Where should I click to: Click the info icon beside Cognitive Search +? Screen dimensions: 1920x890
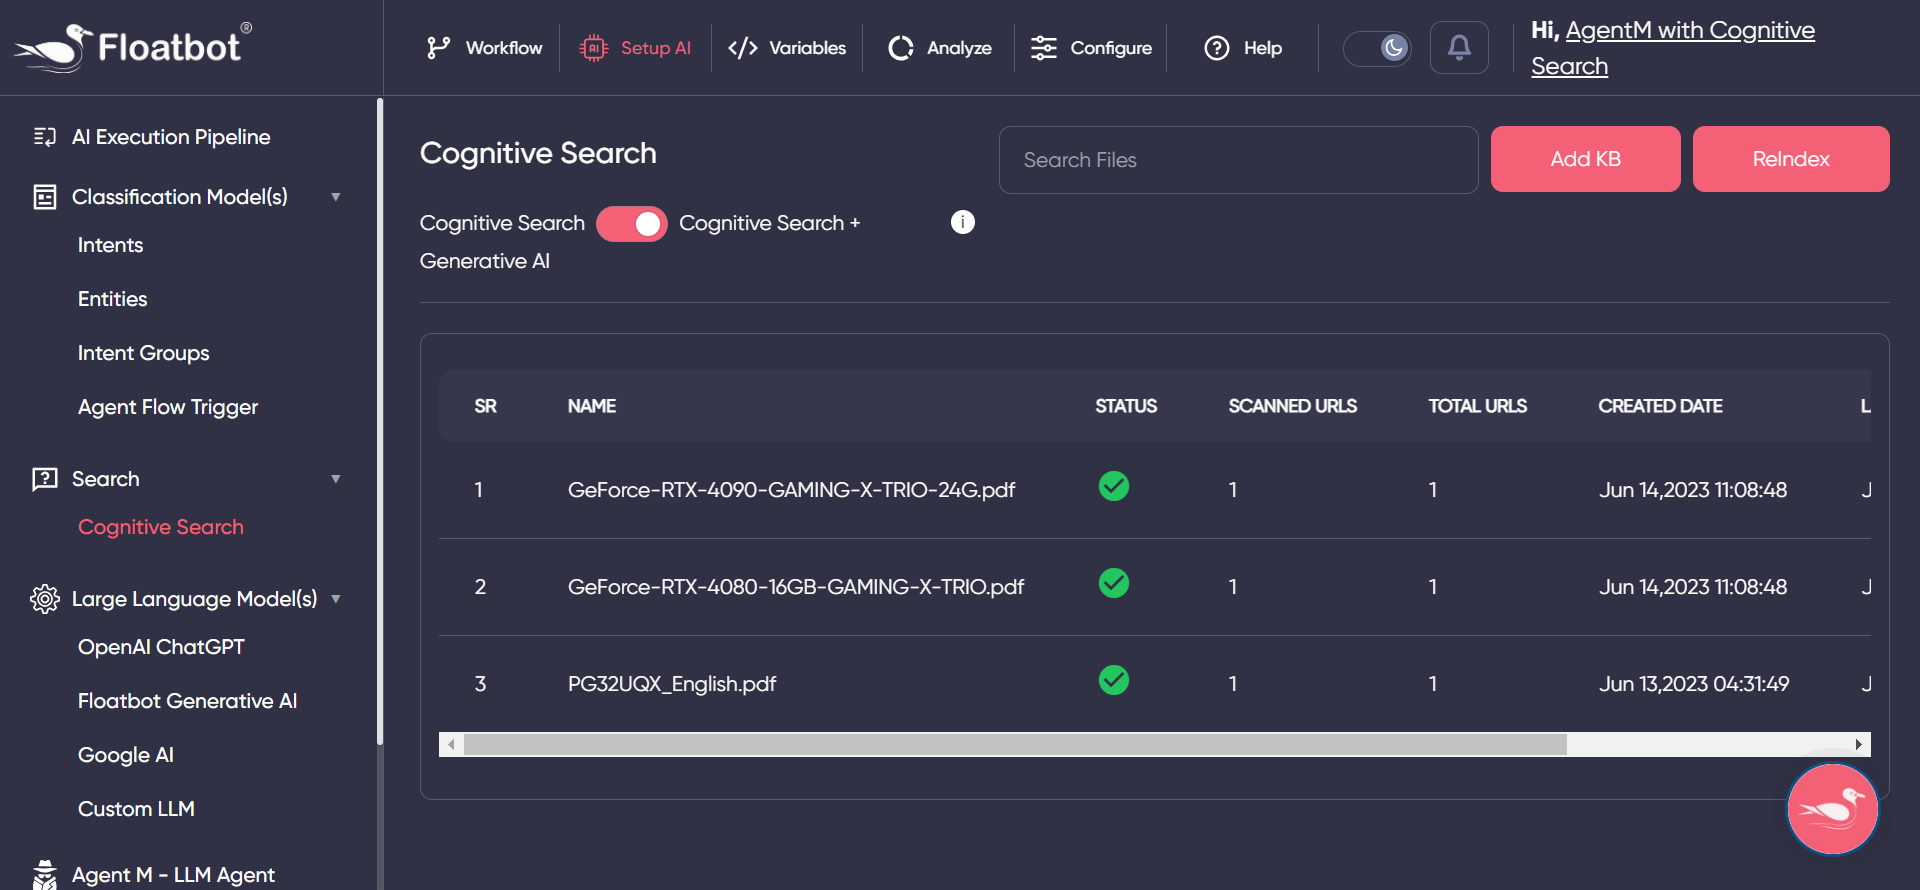pyautogui.click(x=963, y=222)
